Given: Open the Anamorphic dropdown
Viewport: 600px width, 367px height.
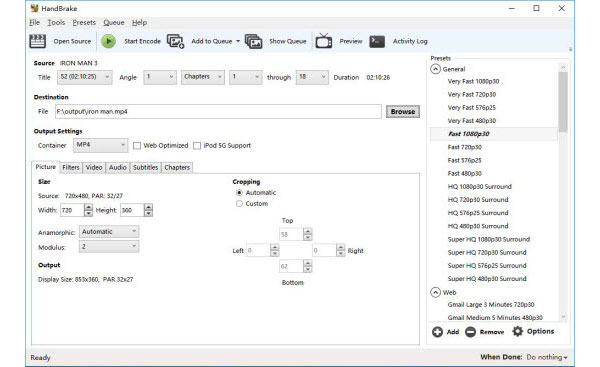Looking at the screenshot, I should (109, 232).
